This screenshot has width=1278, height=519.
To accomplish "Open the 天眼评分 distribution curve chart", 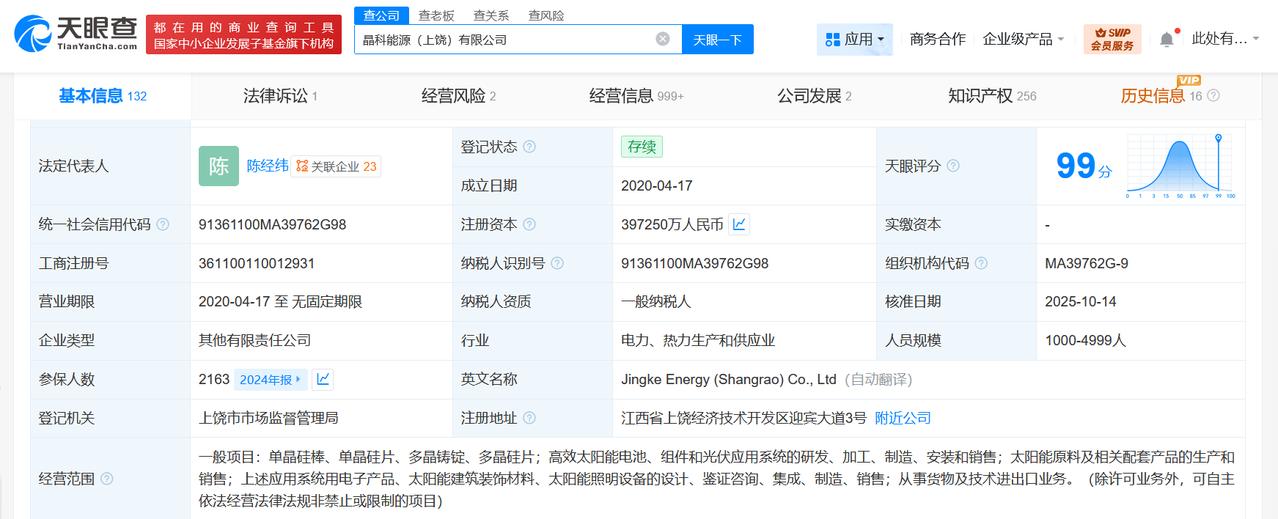I will 1180,166.
